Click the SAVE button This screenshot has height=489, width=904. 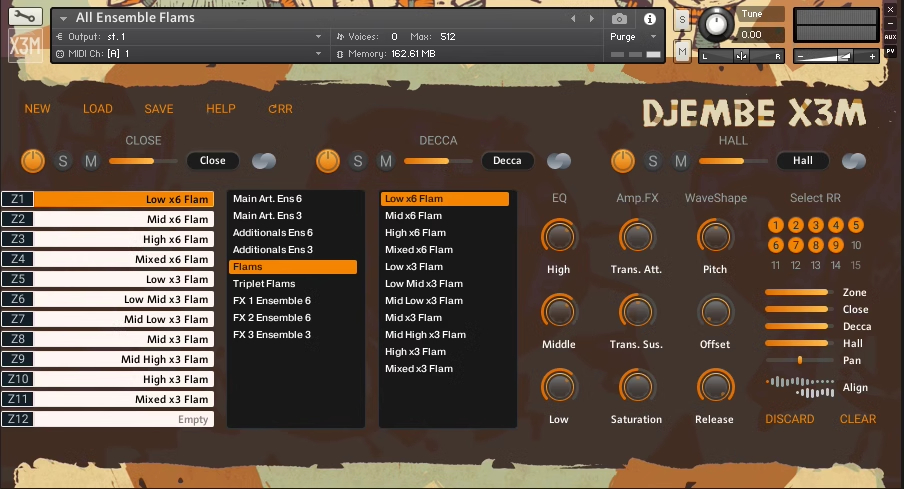click(159, 109)
